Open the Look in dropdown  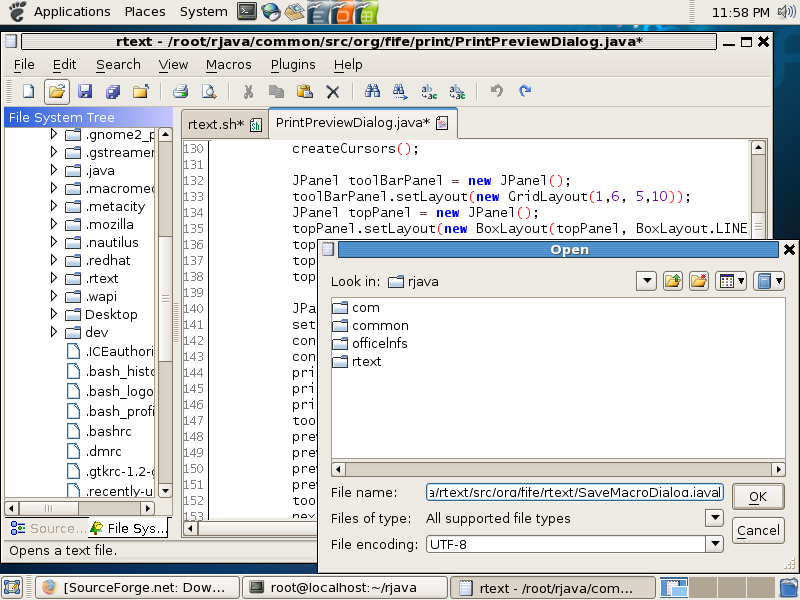click(645, 281)
